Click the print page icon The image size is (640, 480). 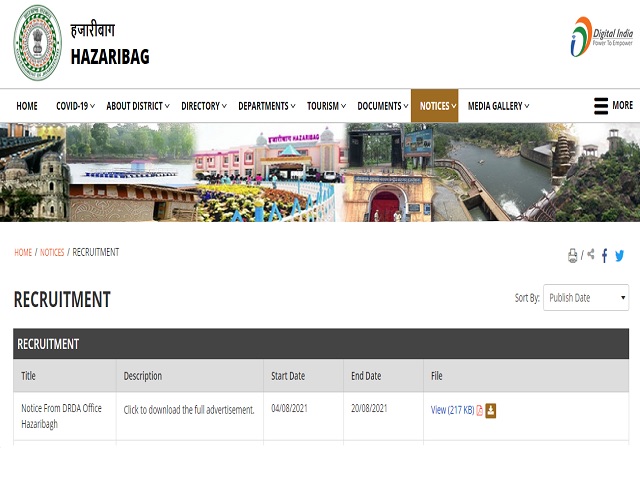[x=573, y=256]
